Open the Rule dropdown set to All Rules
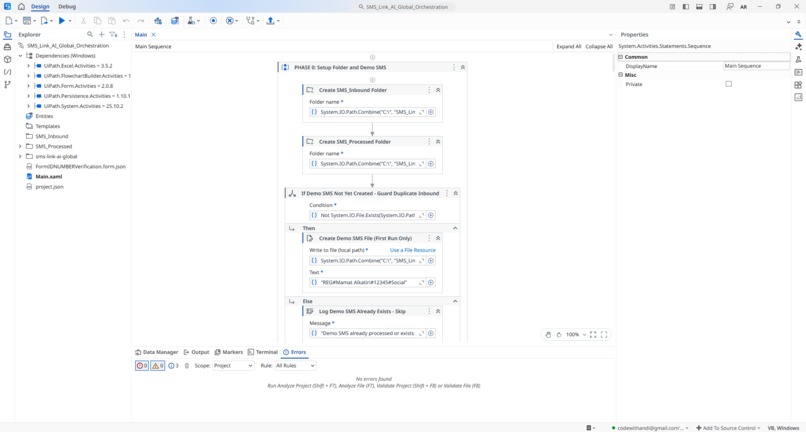 pyautogui.click(x=295, y=366)
